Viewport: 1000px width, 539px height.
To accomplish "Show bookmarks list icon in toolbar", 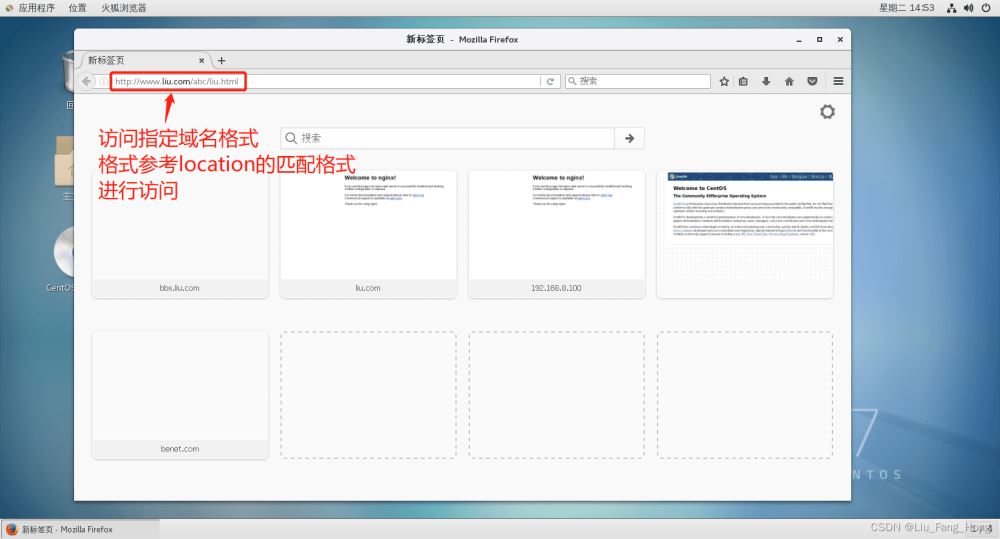I will pyautogui.click(x=744, y=82).
